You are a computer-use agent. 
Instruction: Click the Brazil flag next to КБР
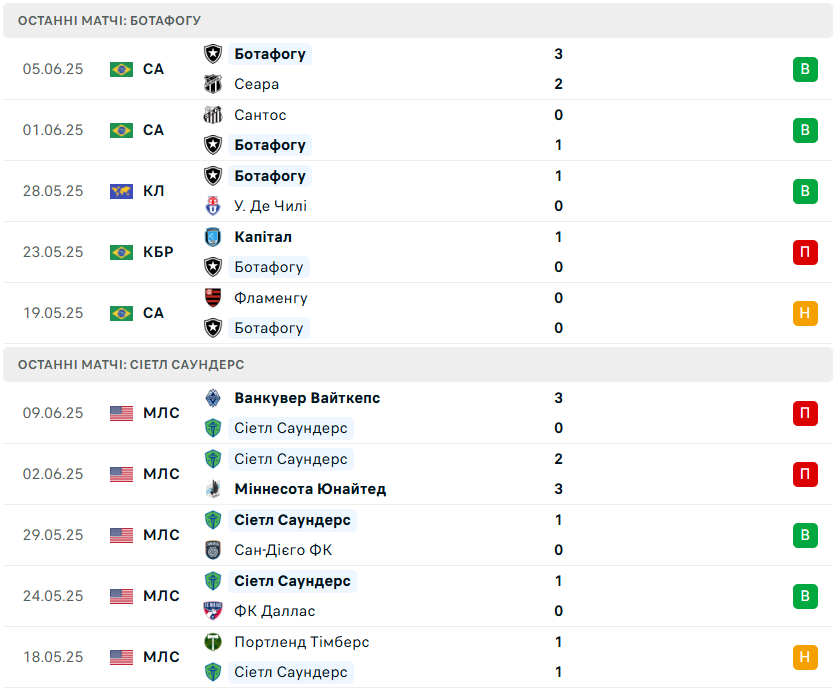pyautogui.click(x=122, y=252)
